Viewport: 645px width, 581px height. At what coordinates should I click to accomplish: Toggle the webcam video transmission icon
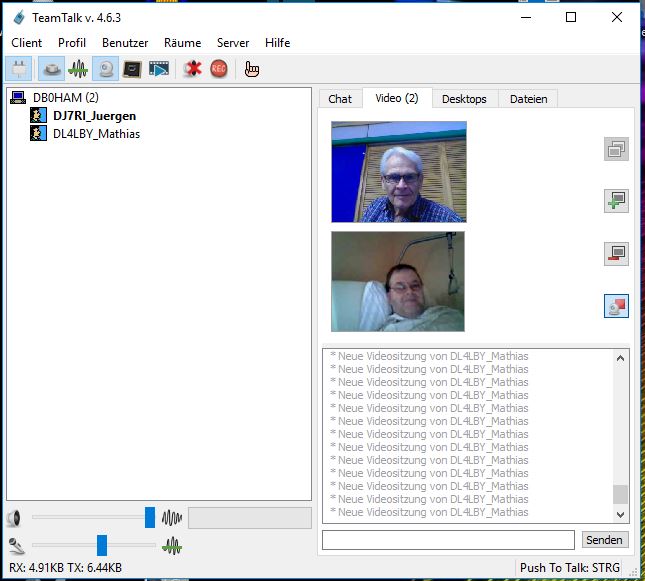coord(105,69)
